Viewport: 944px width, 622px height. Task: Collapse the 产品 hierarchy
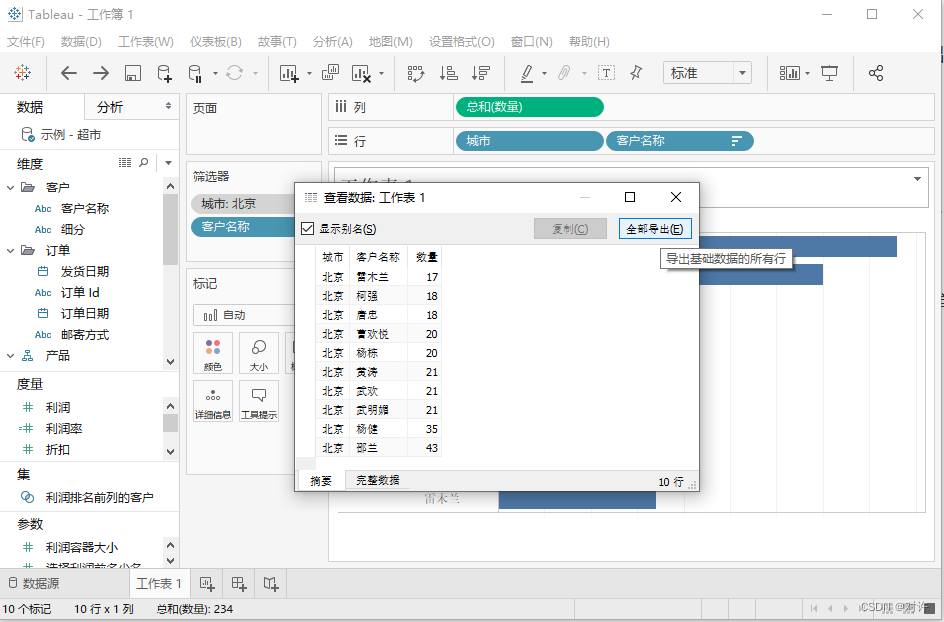[x=10, y=356]
